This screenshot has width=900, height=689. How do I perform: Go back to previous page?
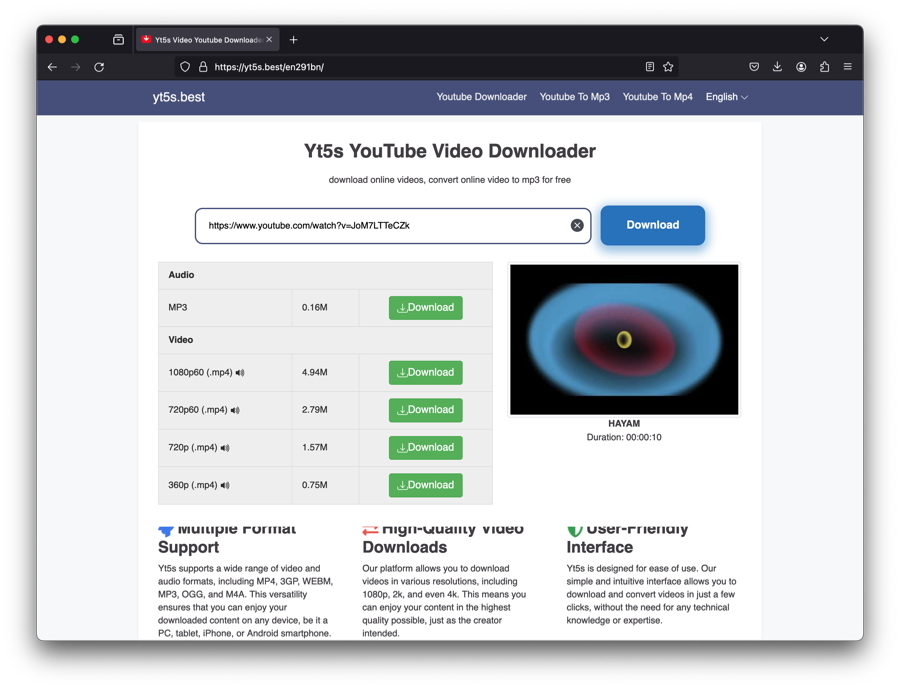pos(52,67)
